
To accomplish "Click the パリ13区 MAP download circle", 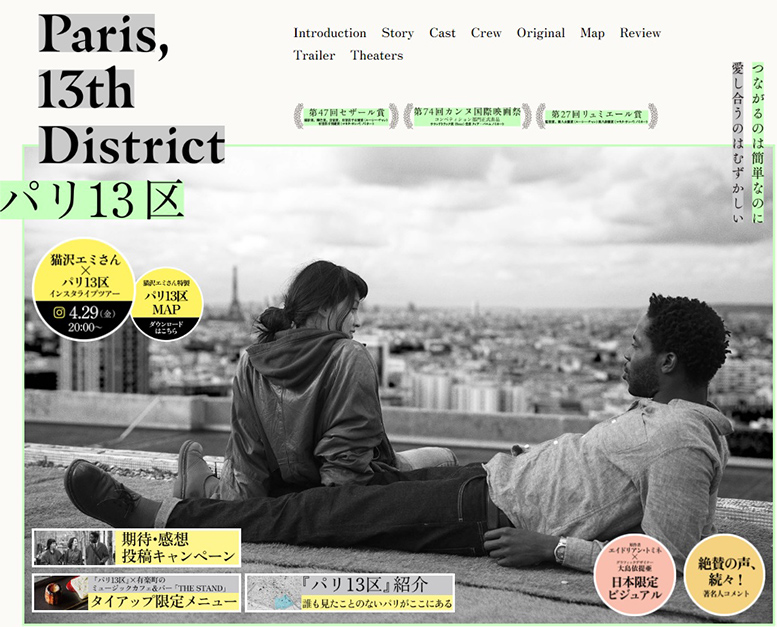I will (166, 302).
